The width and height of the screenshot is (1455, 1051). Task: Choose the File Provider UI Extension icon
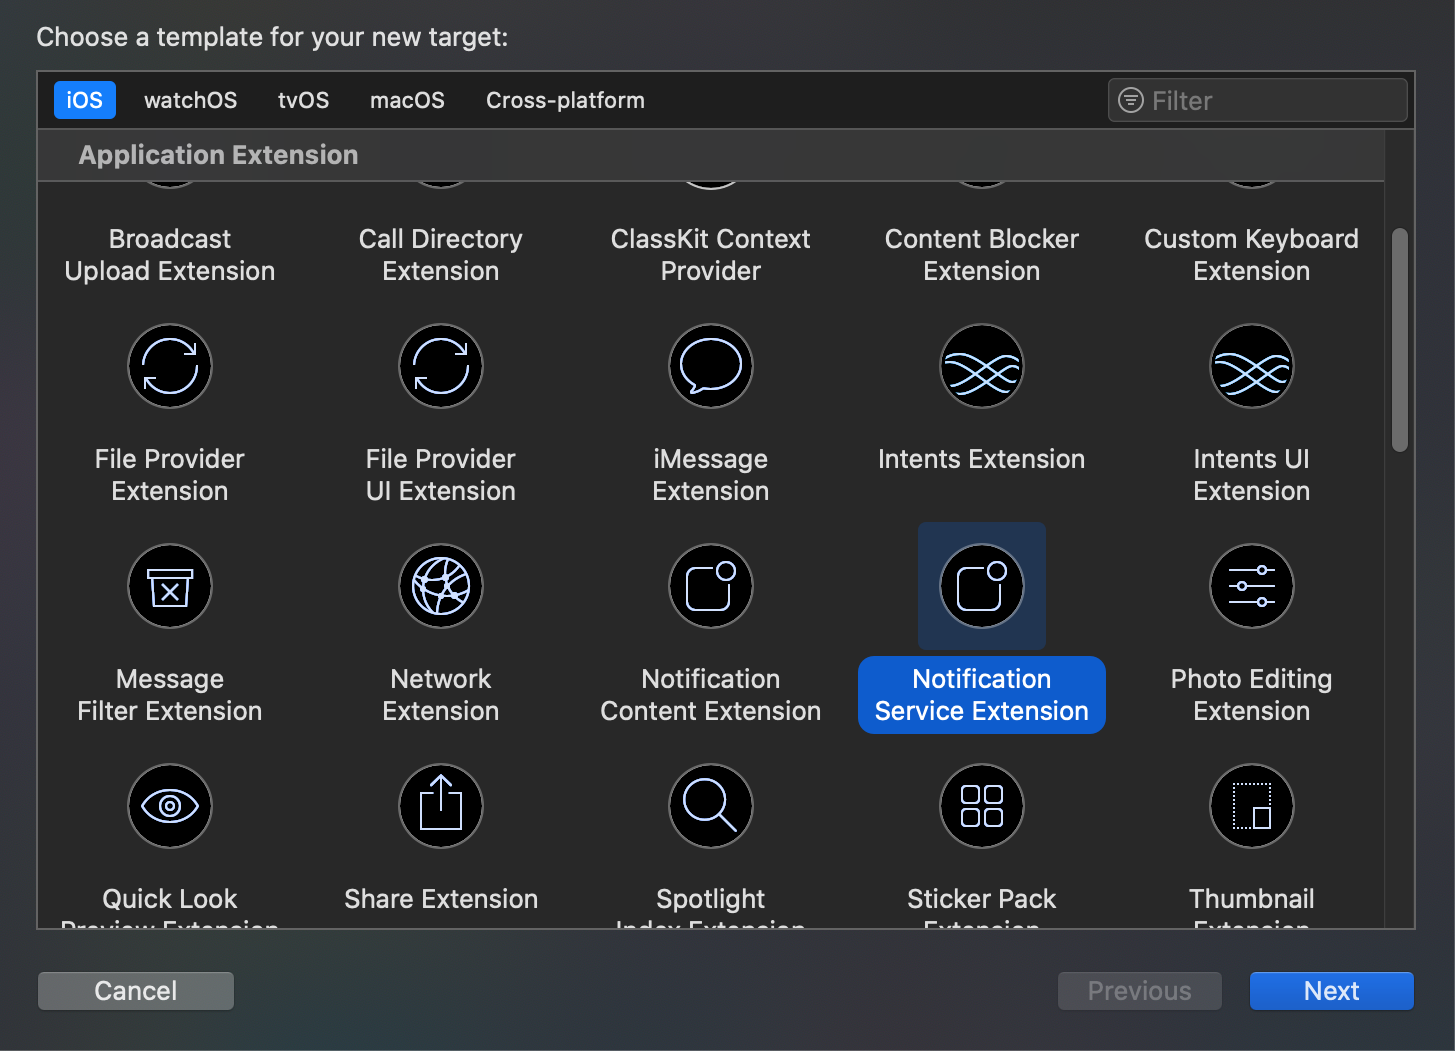[441, 366]
